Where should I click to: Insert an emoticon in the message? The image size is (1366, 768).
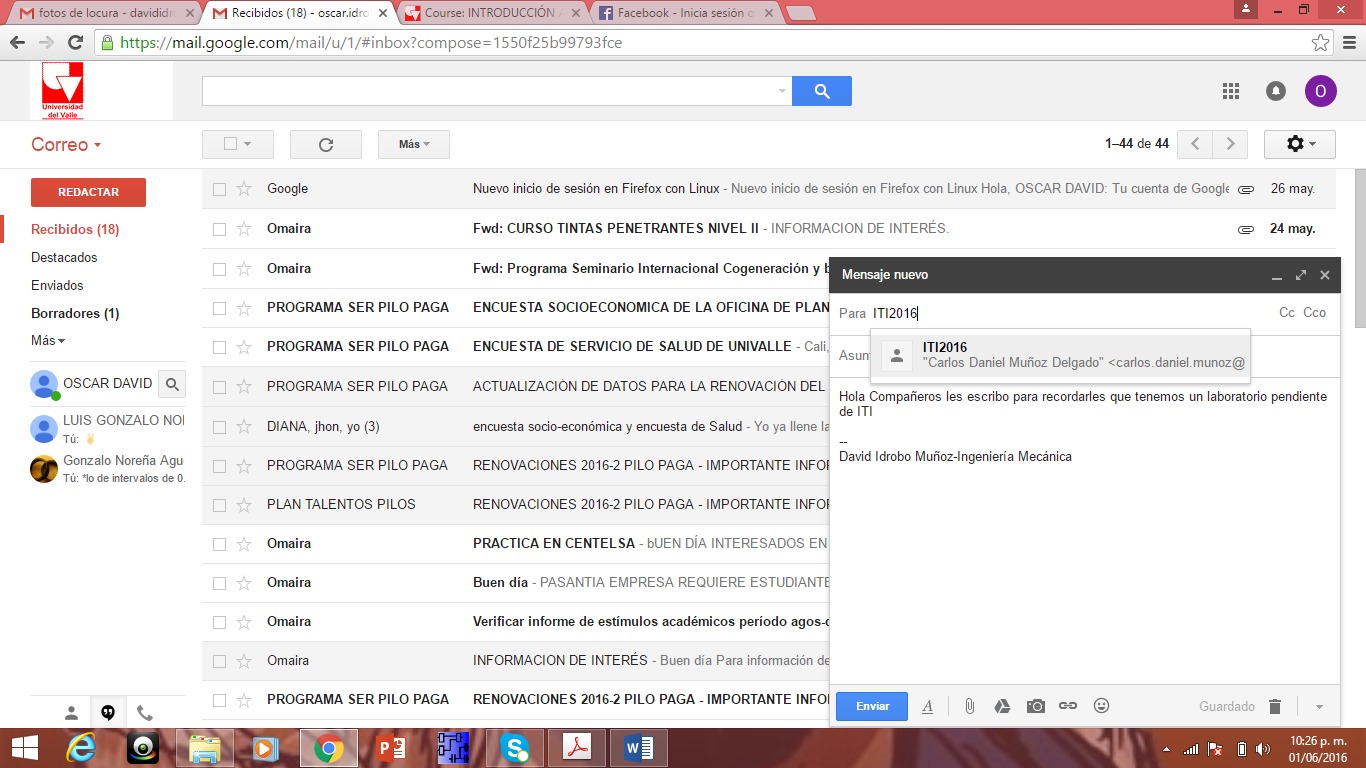[x=1102, y=706]
